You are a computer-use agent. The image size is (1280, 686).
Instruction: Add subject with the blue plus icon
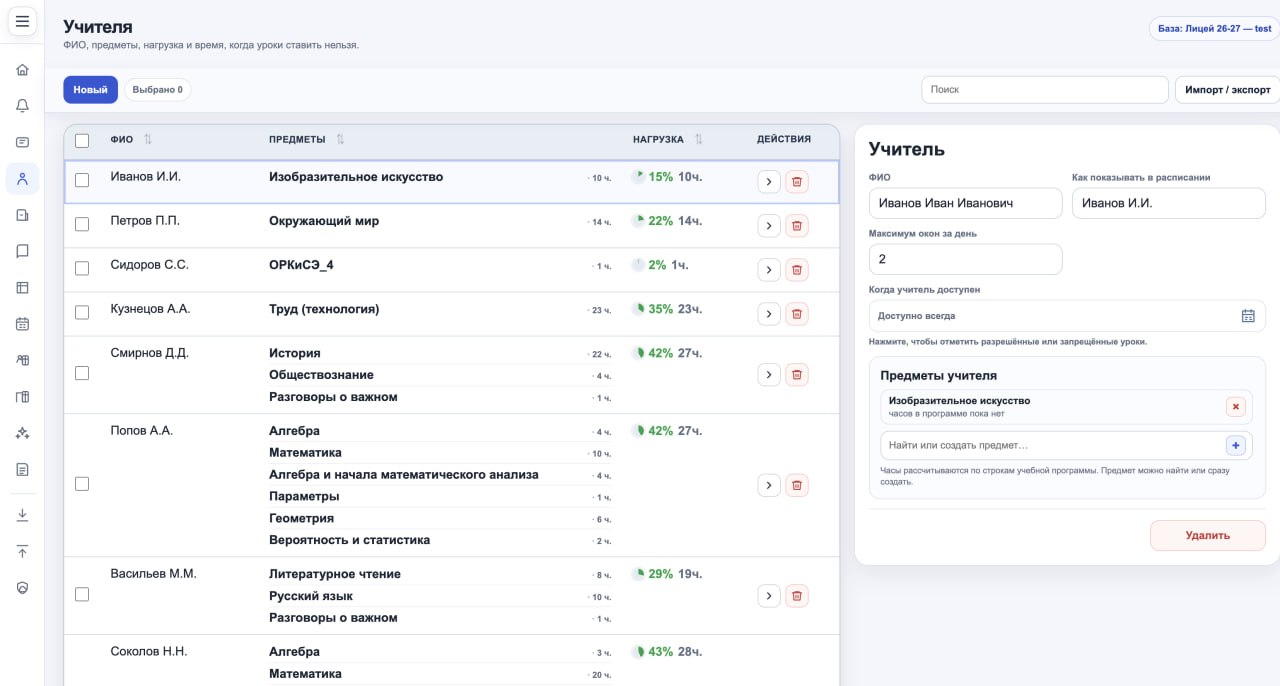click(x=1236, y=445)
